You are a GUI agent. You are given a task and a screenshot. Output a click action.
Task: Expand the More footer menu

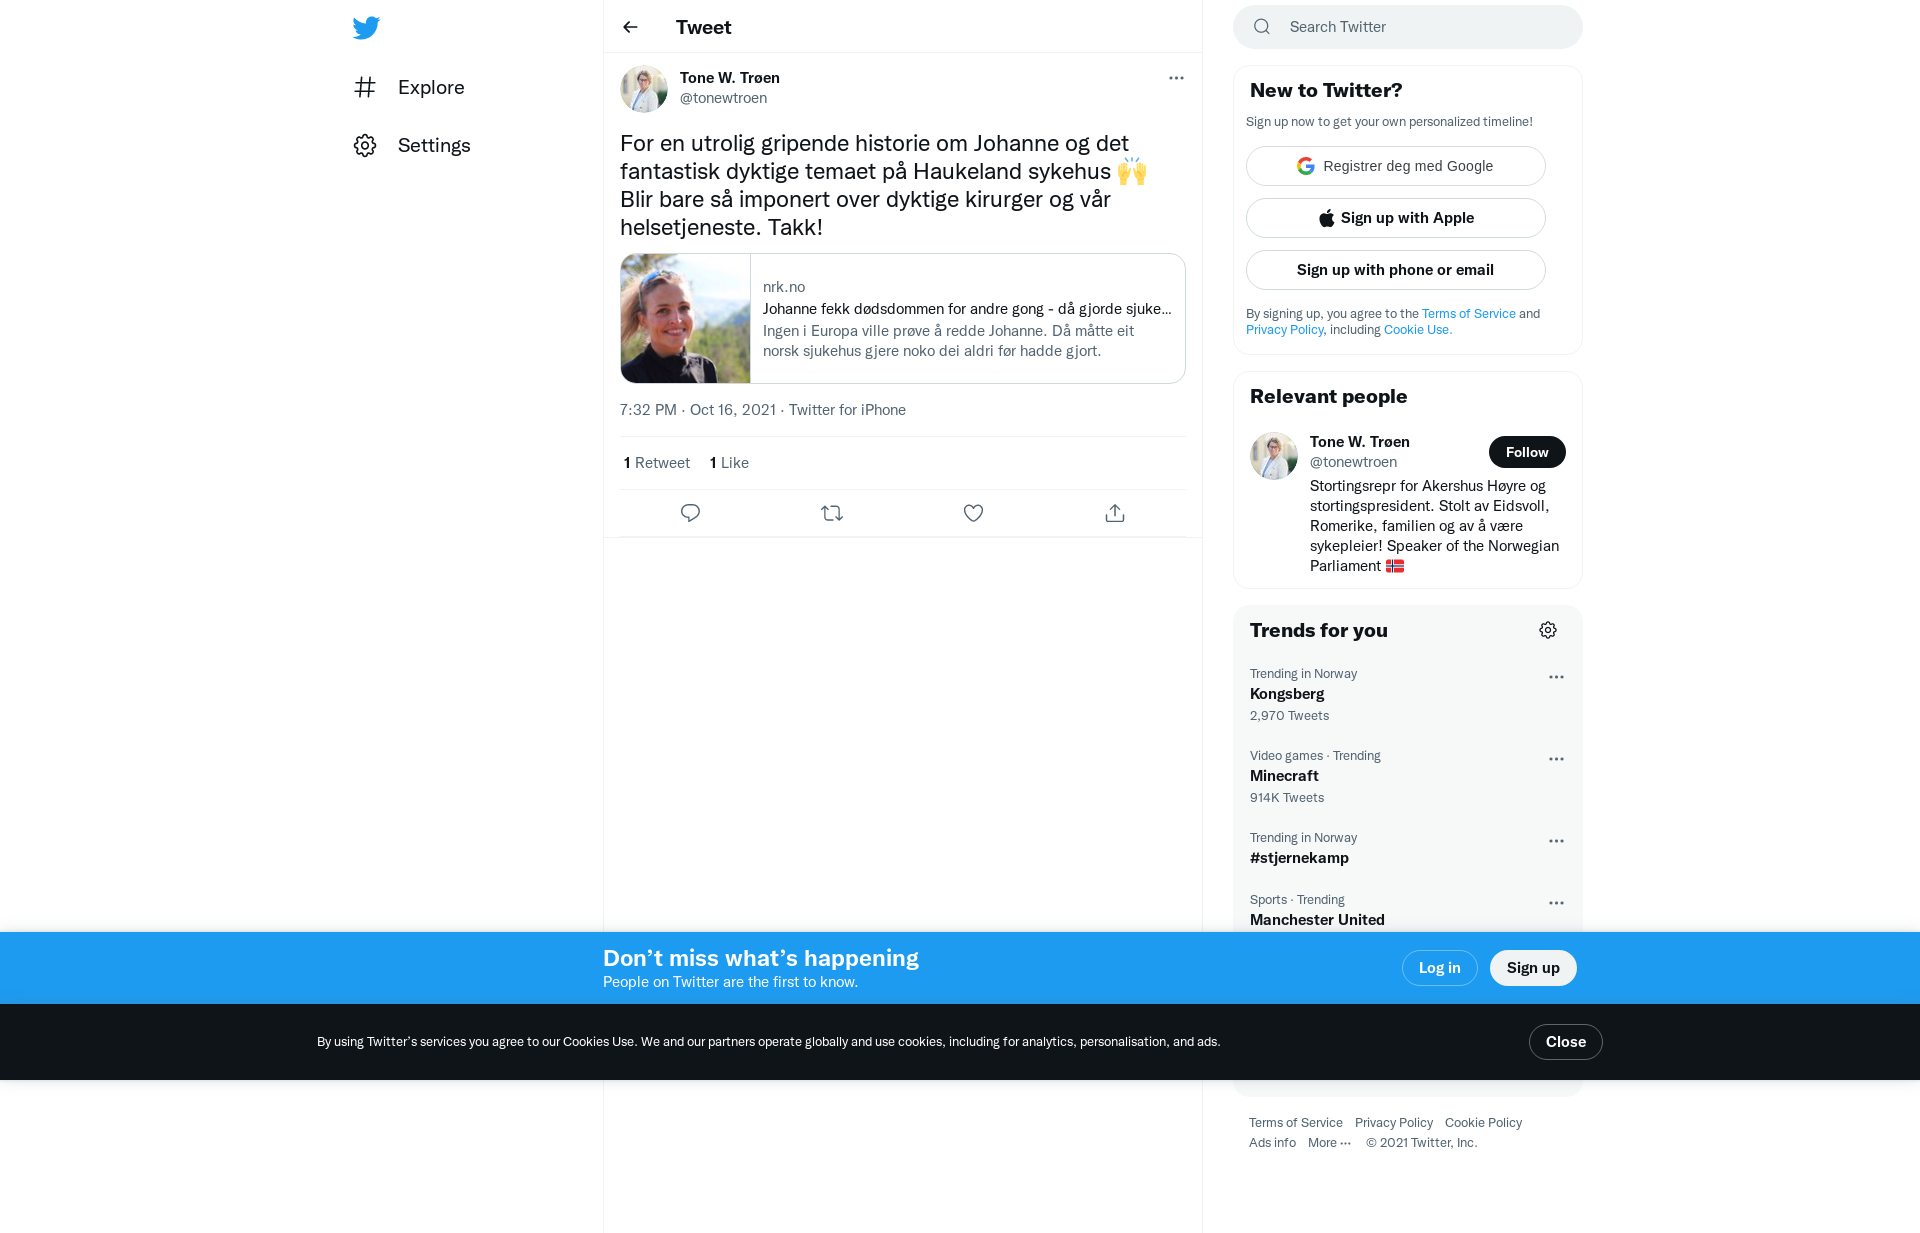tap(1329, 1143)
